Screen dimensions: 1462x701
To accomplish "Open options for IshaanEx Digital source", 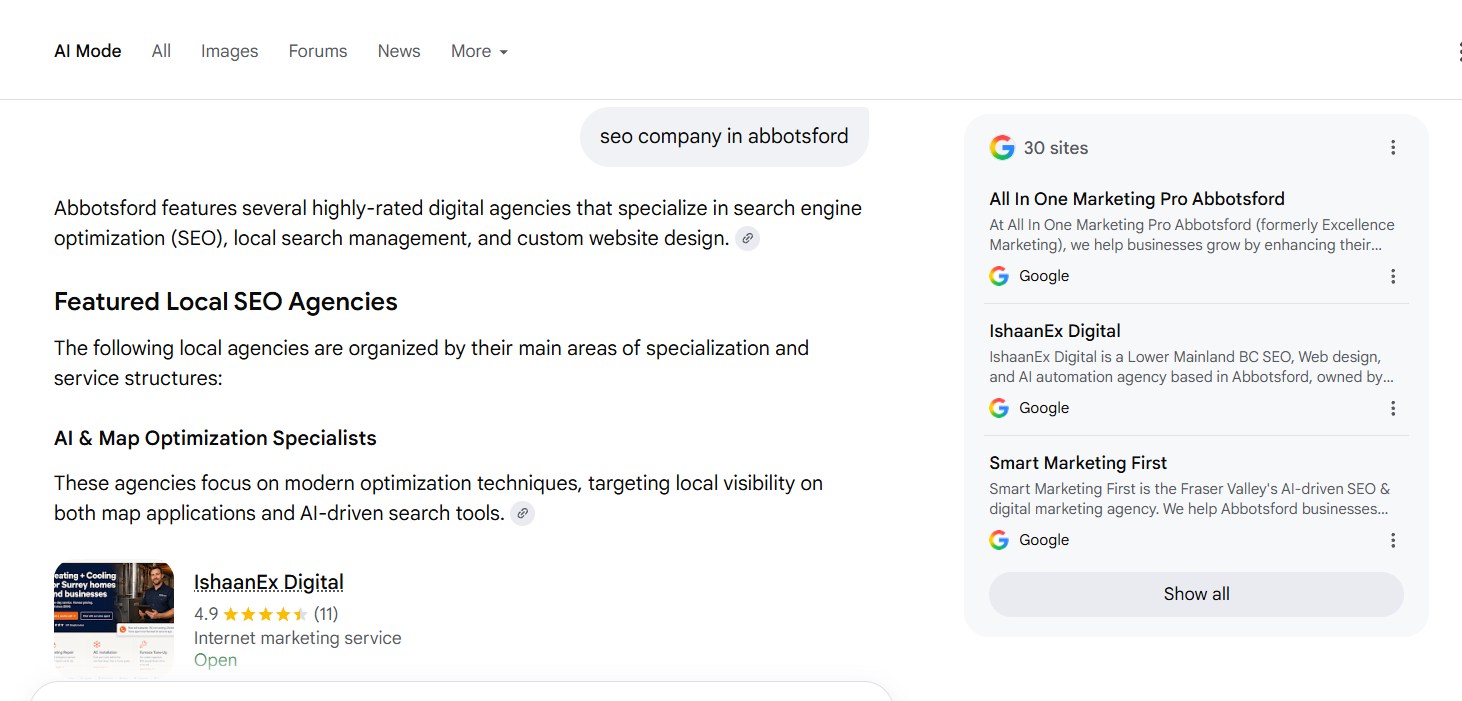I will (1393, 408).
